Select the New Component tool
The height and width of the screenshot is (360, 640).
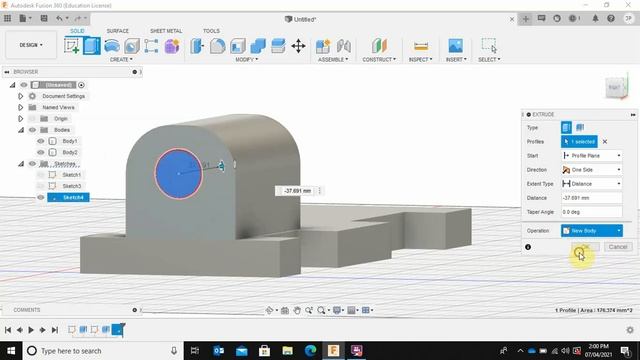[x=323, y=46]
